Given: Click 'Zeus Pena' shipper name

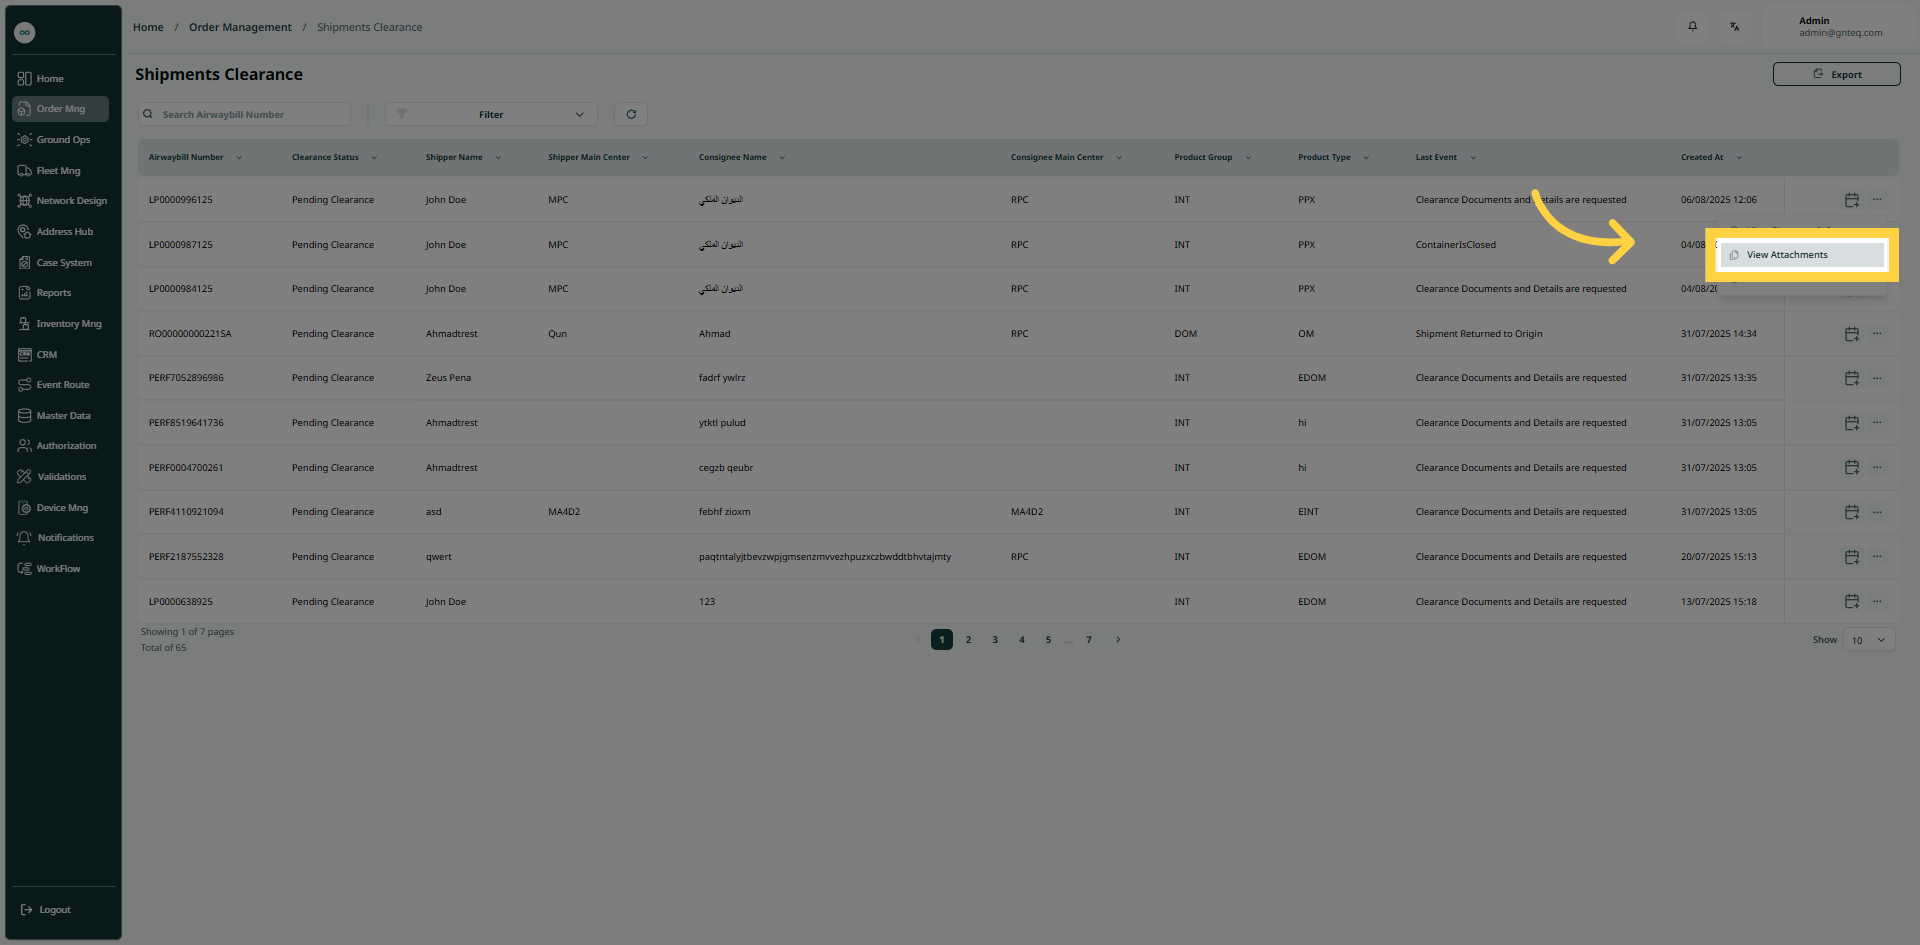Looking at the screenshot, I should [448, 378].
